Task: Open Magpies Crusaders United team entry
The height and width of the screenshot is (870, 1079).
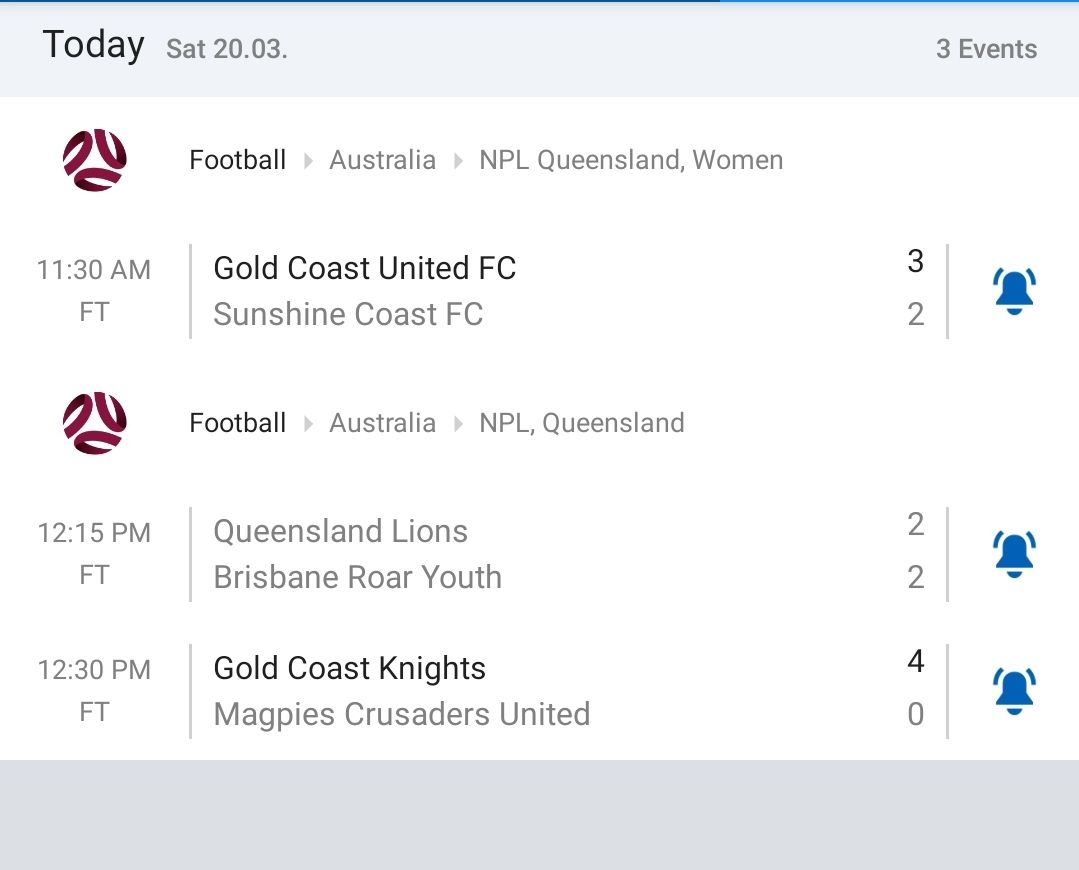Action: 402,714
